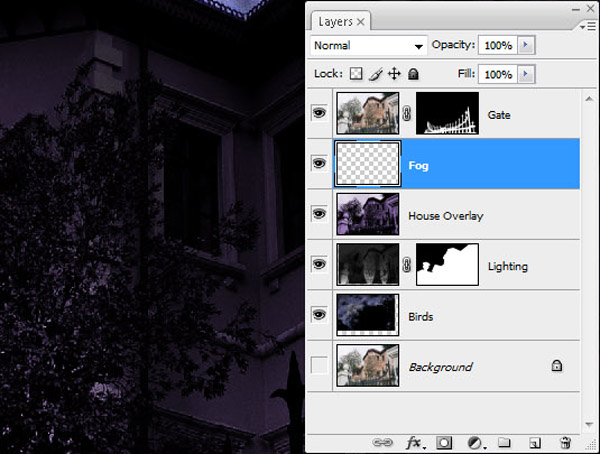
Task: Open the Fill slider arrow
Action: point(526,74)
